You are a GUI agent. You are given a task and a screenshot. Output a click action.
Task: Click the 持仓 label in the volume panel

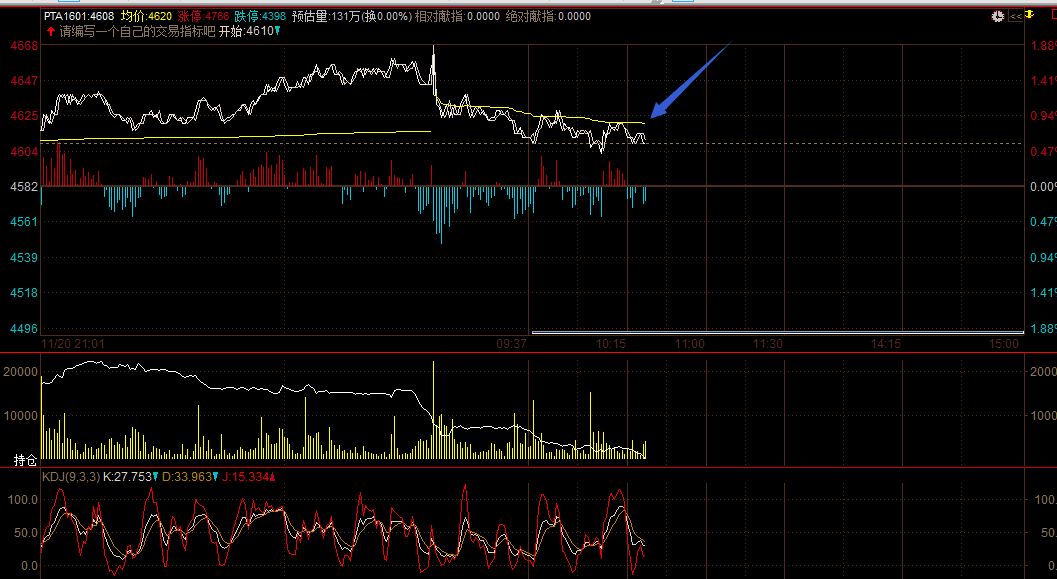[25, 460]
